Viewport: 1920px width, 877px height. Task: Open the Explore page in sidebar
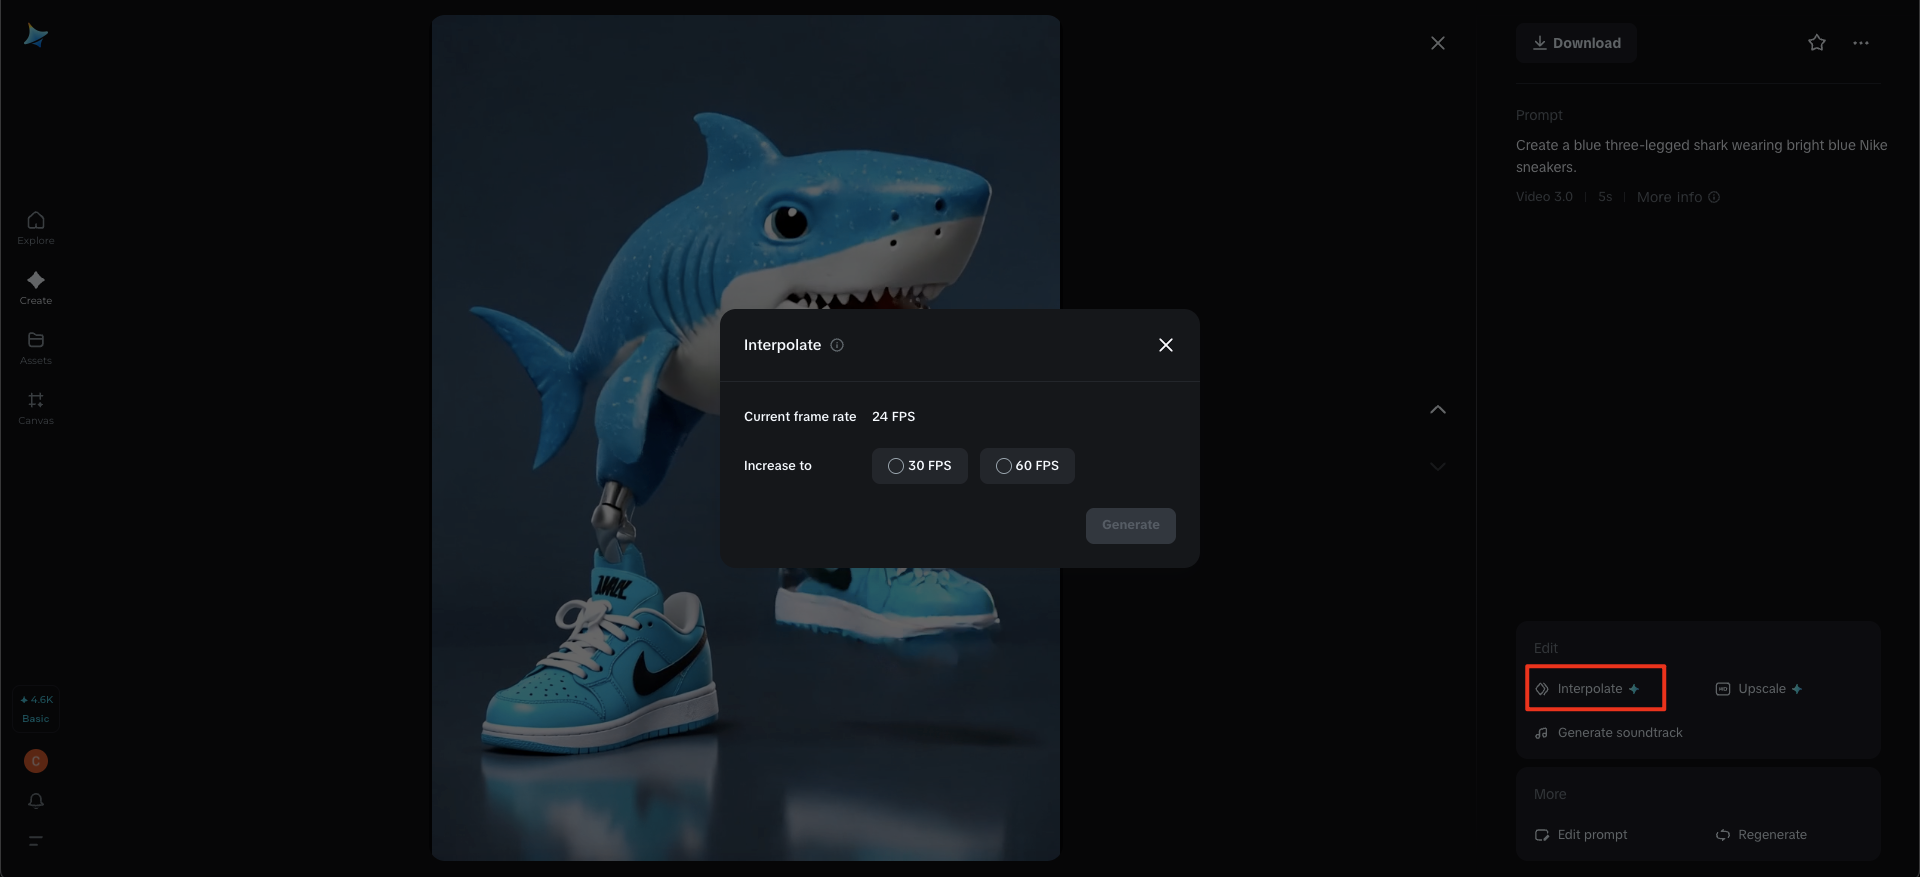coord(36,227)
